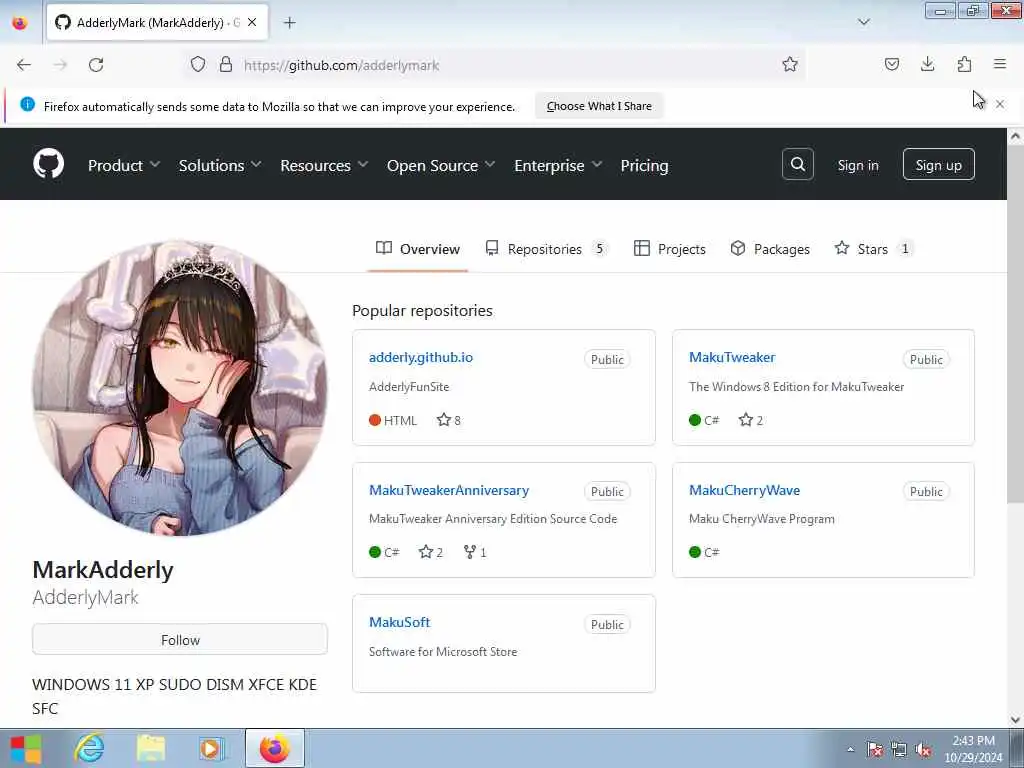
Task: Click the taskbar clock showing 2:43 PM
Action: point(973,749)
